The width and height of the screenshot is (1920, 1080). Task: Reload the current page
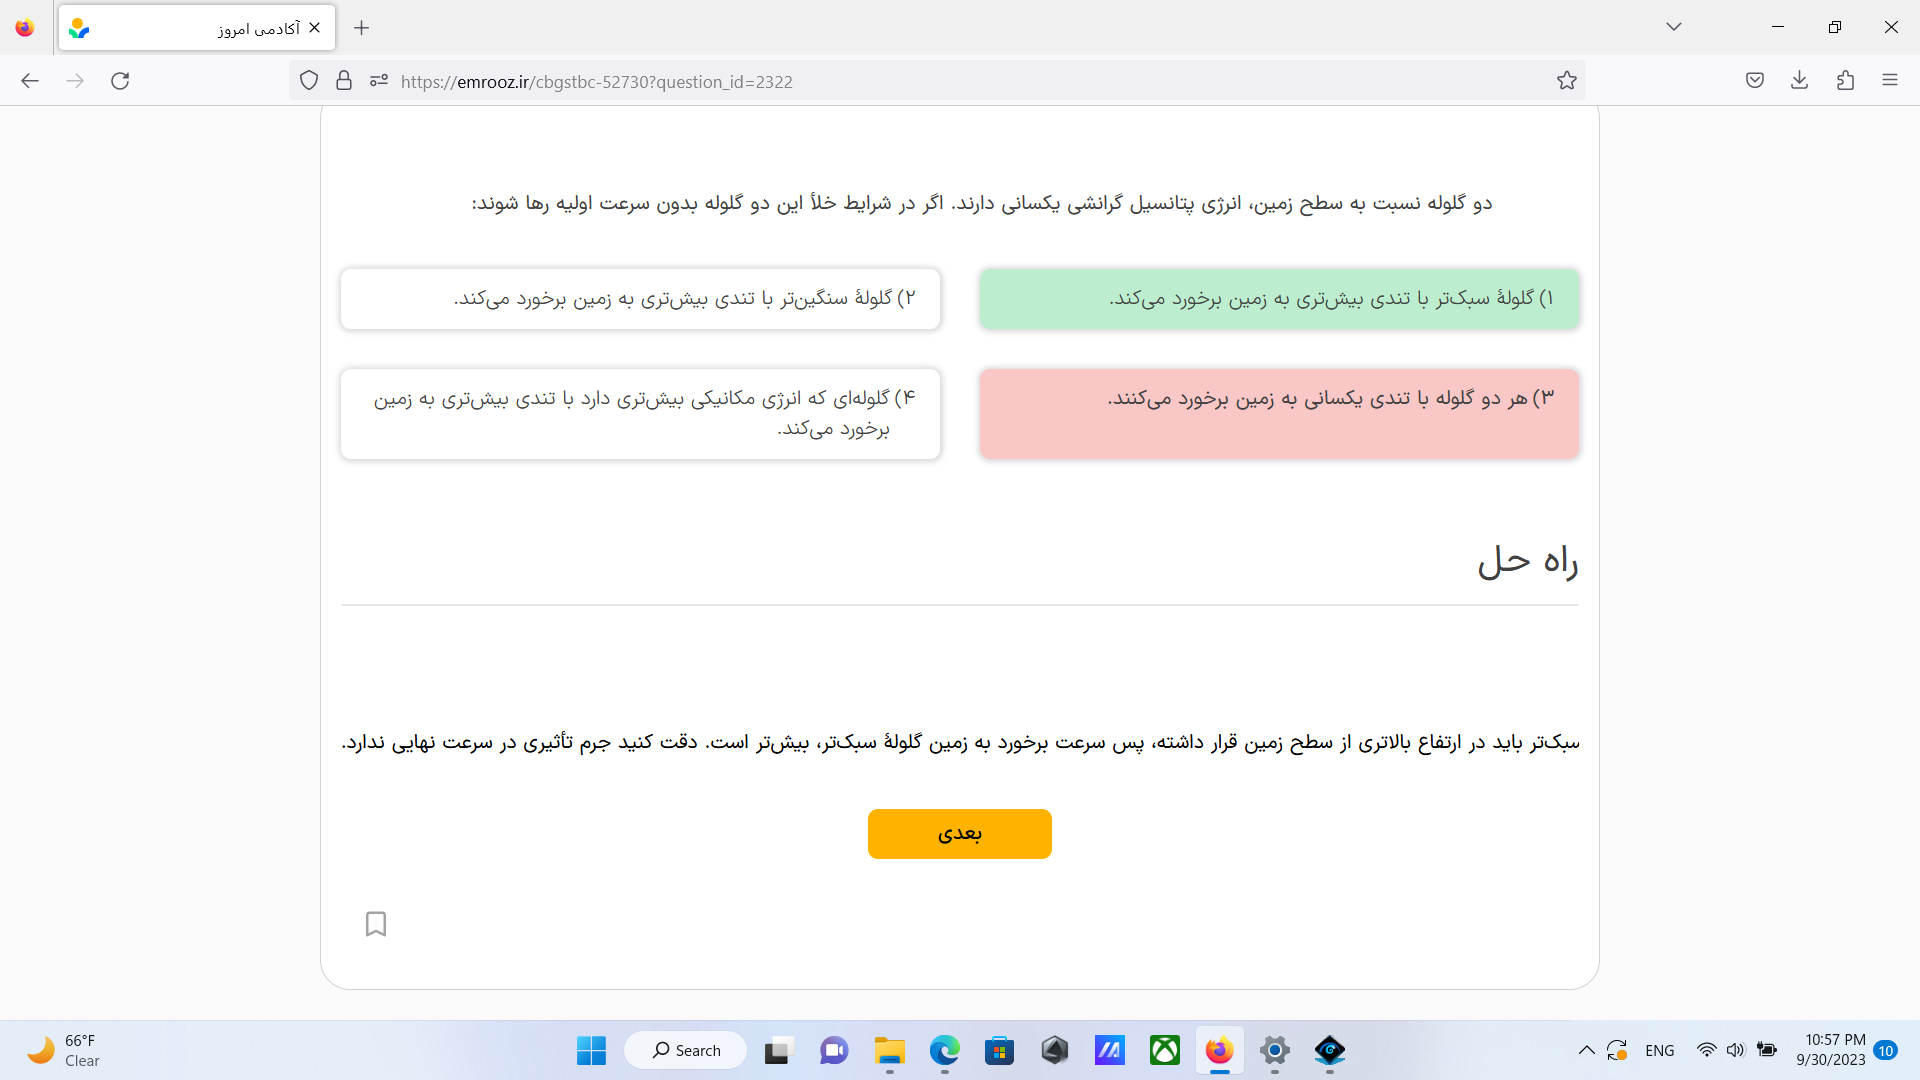point(120,81)
